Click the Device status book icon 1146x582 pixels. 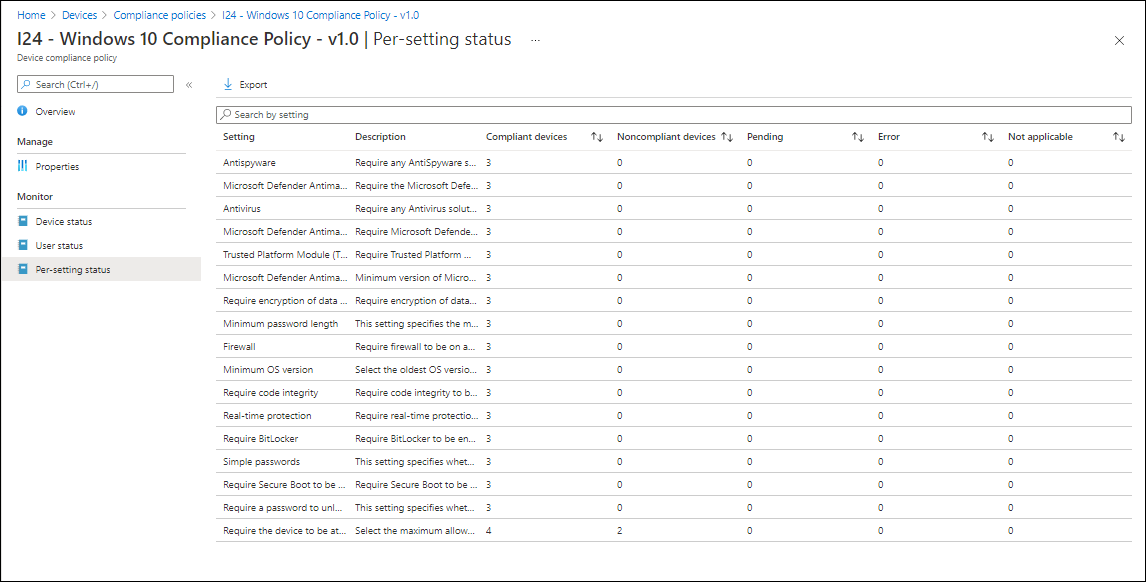point(23,221)
